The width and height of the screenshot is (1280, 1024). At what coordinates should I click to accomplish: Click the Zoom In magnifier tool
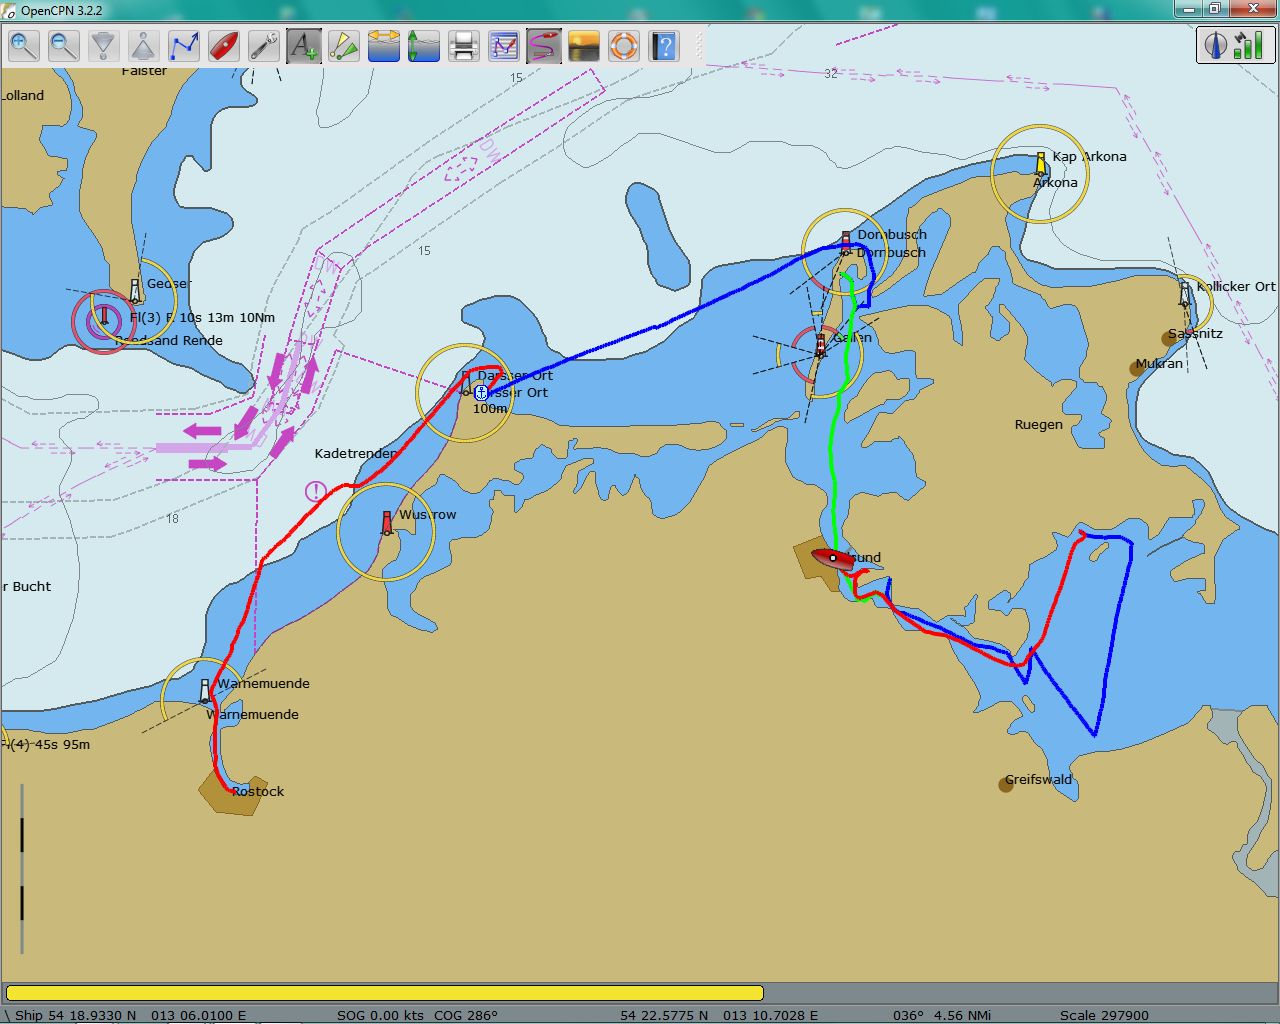(24, 46)
